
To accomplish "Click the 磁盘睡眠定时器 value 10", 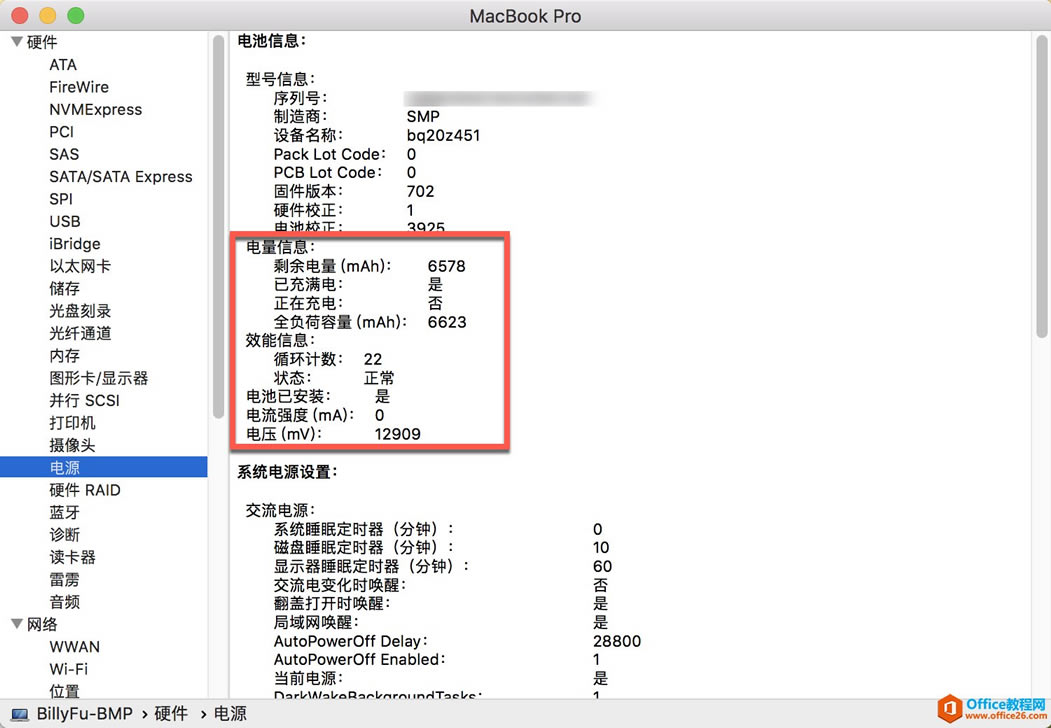I will tap(601, 548).
